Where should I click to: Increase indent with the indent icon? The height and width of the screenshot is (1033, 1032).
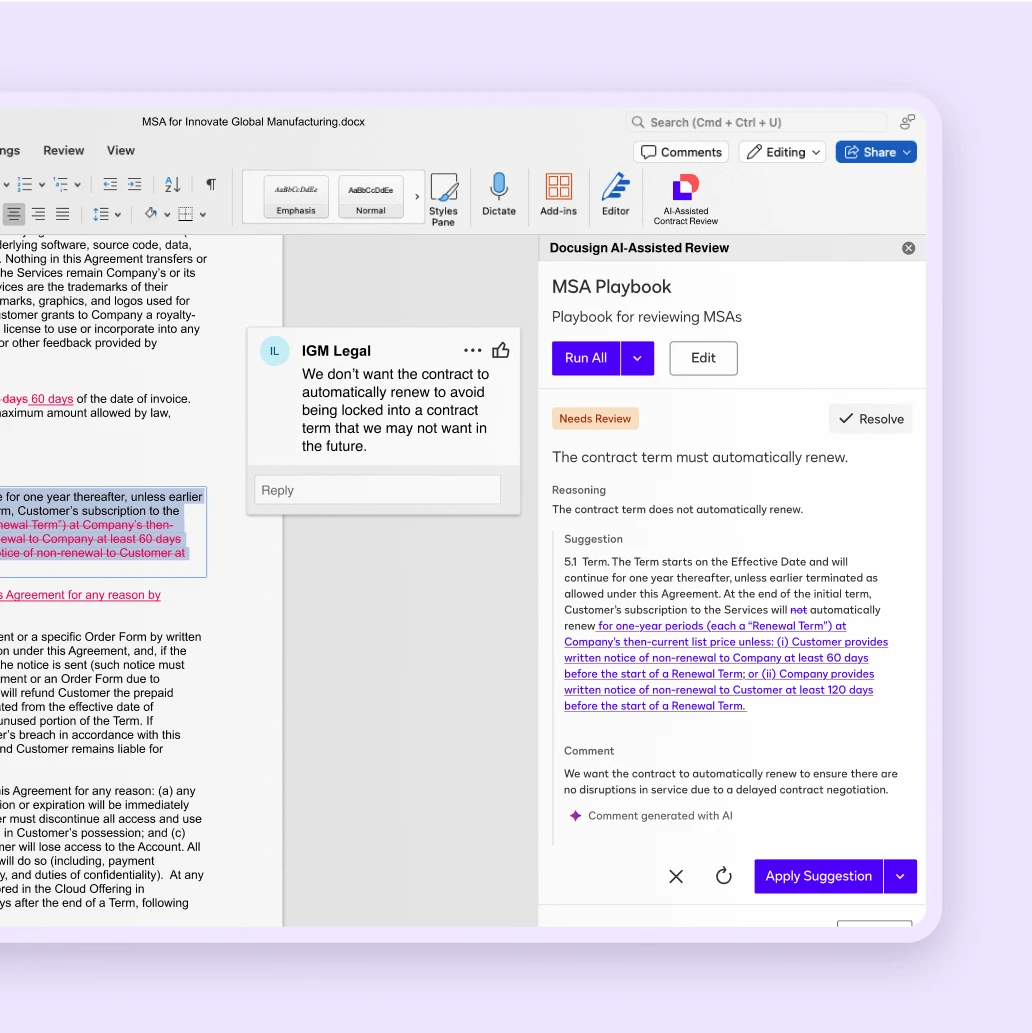[x=134, y=184]
